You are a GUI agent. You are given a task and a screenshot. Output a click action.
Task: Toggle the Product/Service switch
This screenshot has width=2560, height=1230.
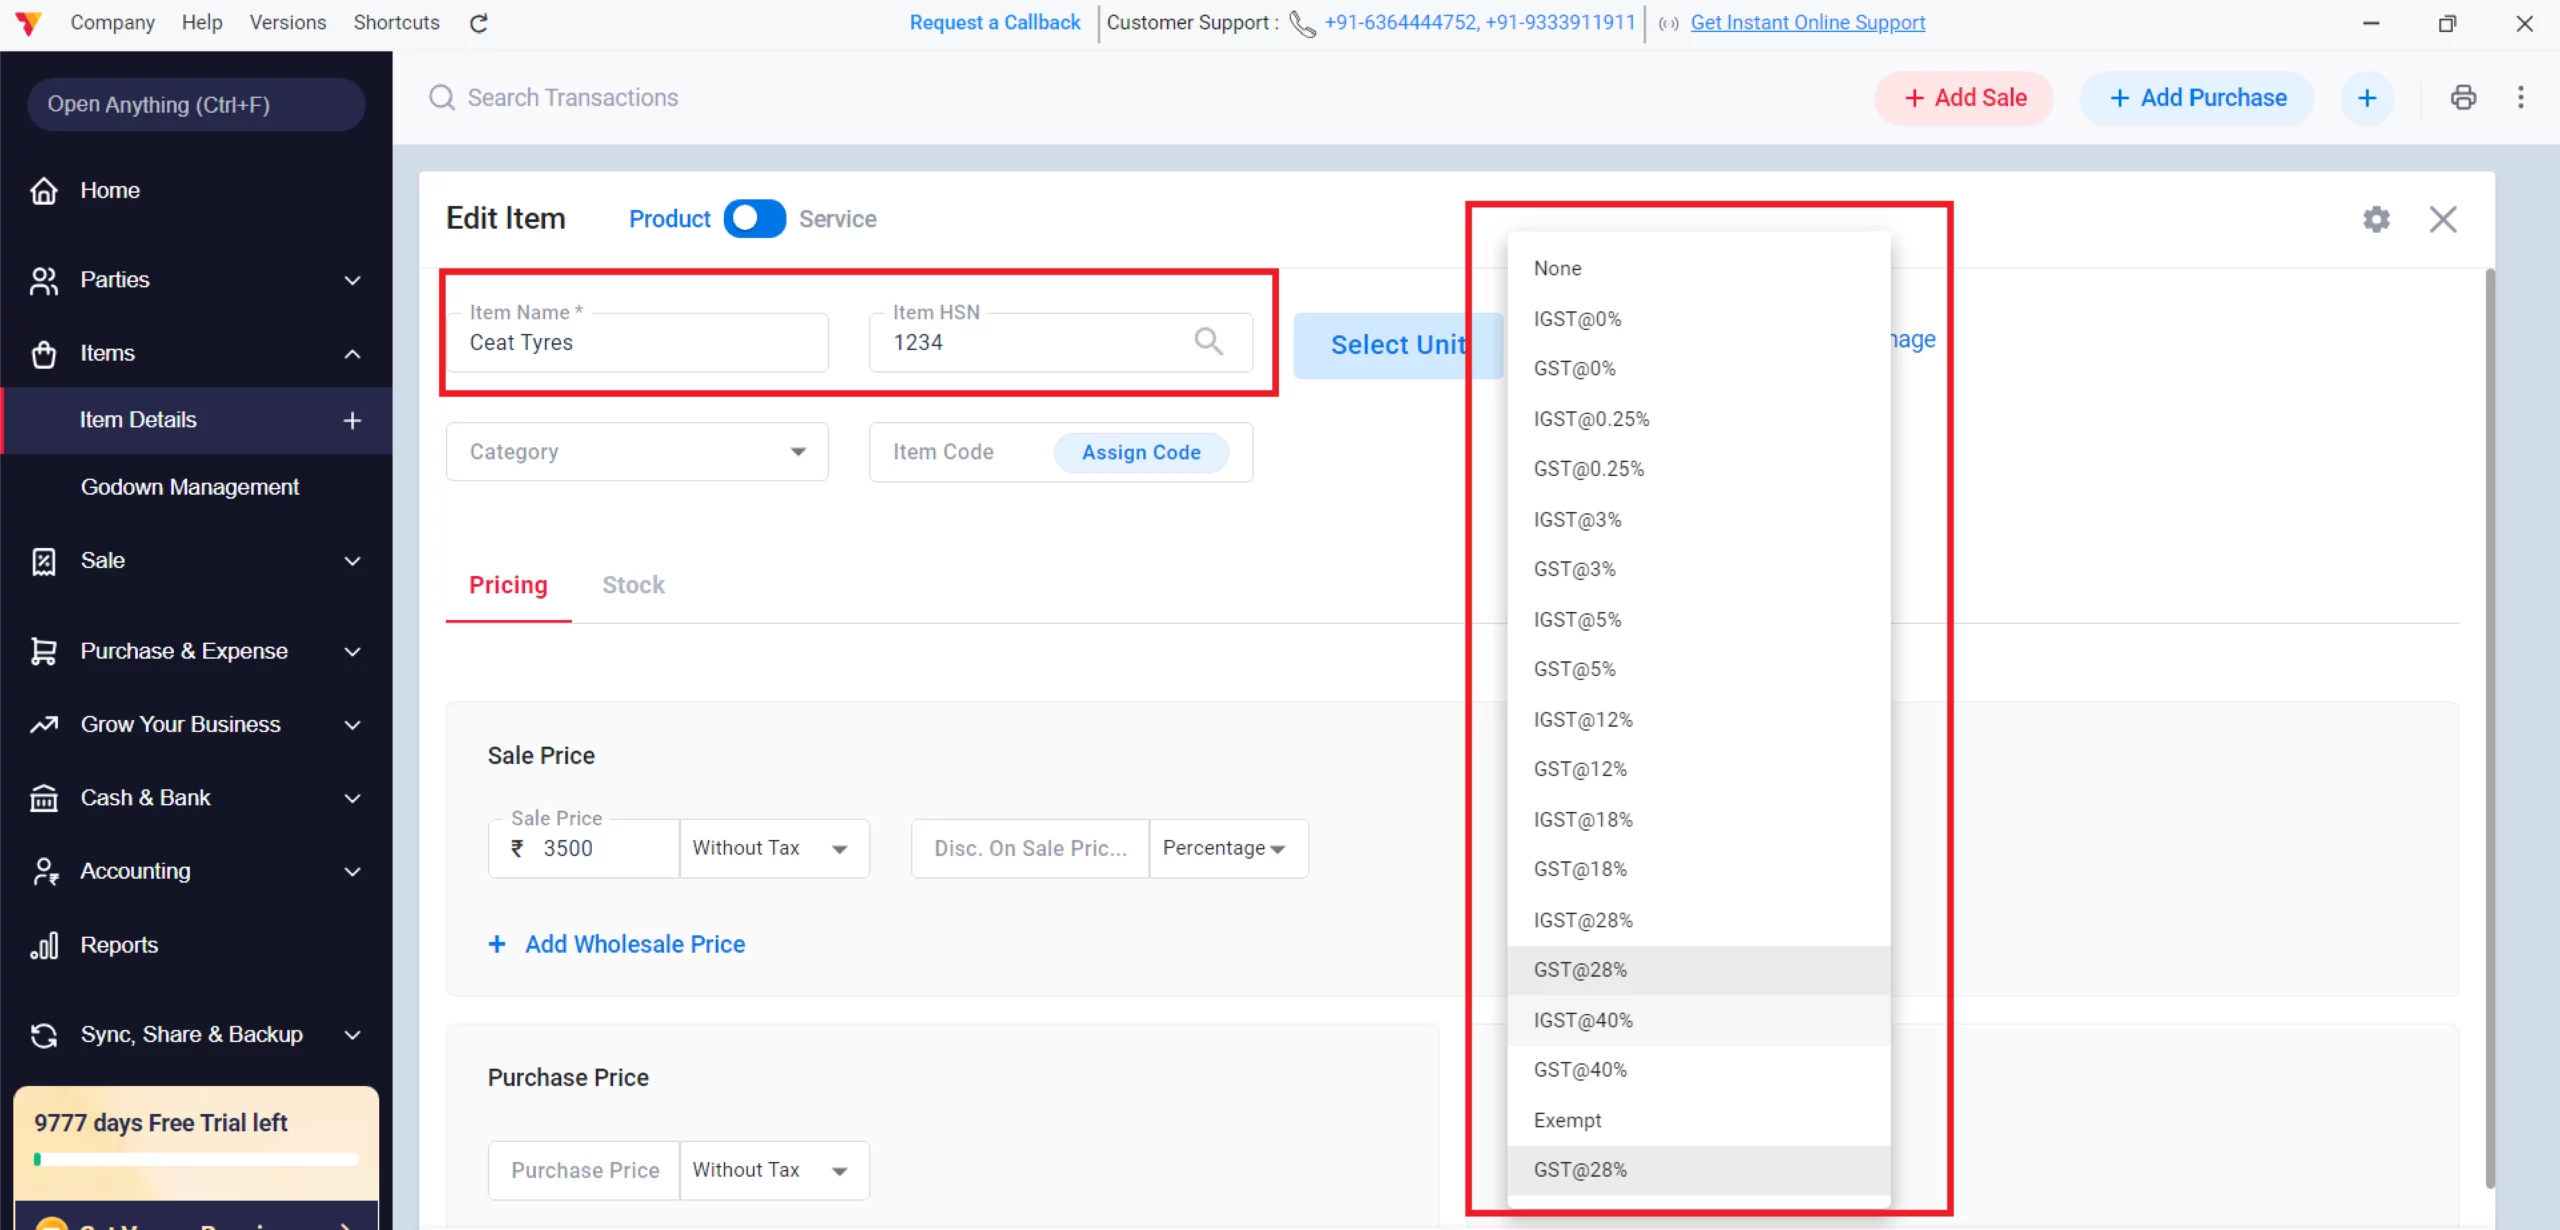(755, 219)
